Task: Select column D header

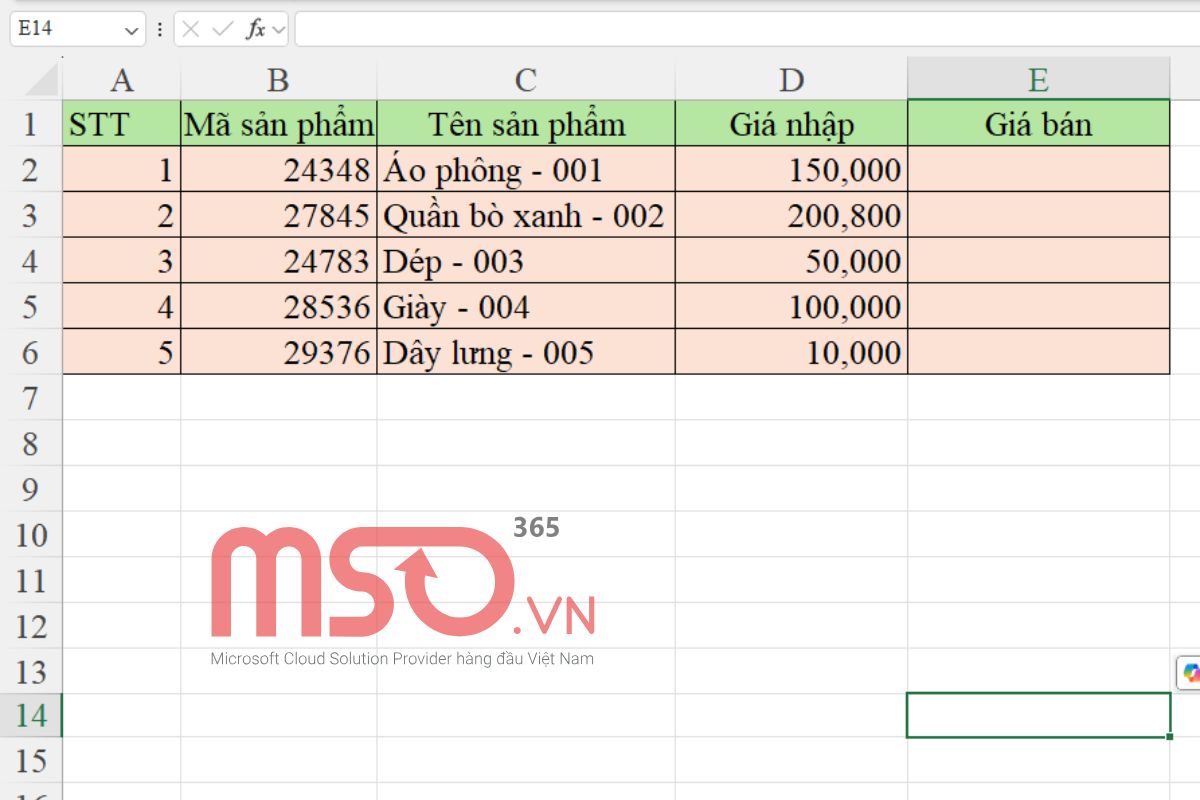Action: click(791, 79)
